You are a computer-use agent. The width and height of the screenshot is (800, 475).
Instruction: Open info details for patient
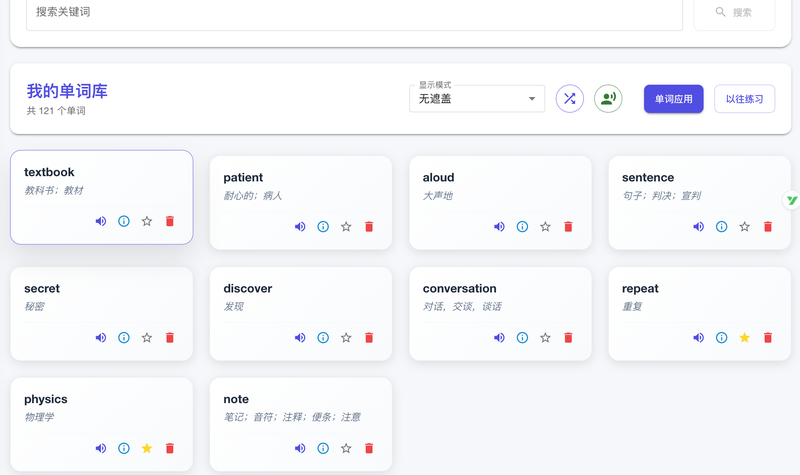click(x=323, y=227)
